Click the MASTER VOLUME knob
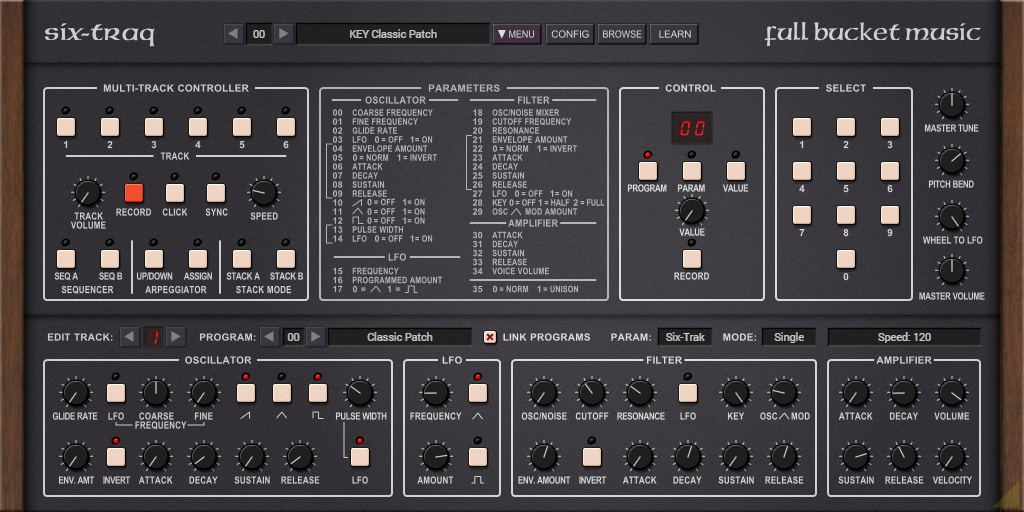This screenshot has width=1024, height=512. tap(951, 272)
